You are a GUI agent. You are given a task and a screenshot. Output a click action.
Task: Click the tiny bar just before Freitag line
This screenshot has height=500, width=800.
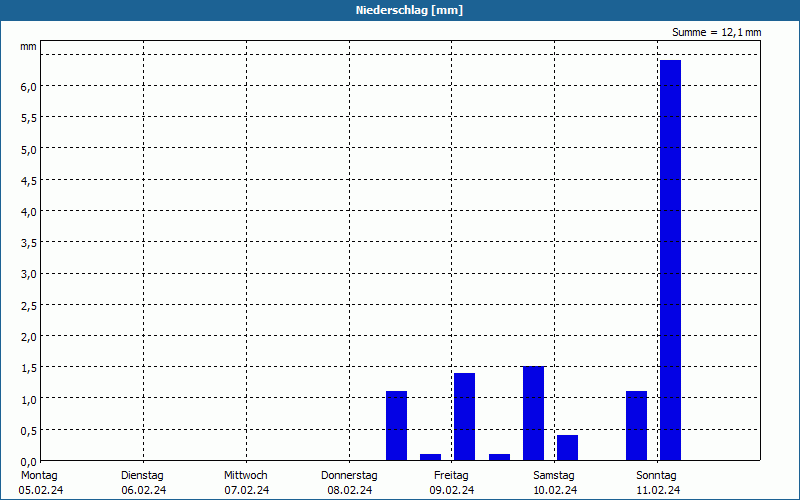(431, 457)
